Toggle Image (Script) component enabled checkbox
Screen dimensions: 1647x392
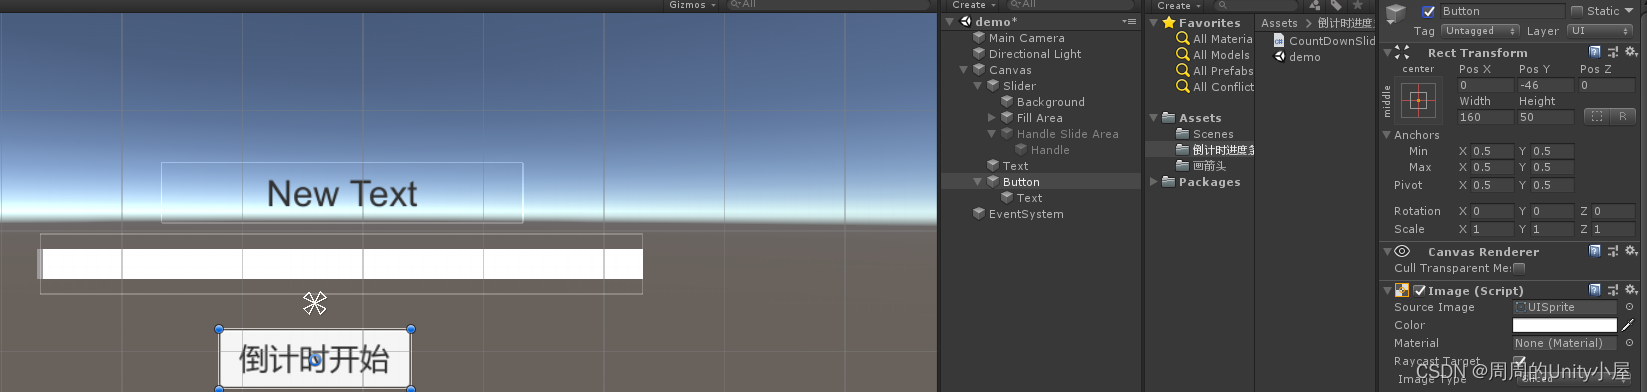pyautogui.click(x=1419, y=291)
